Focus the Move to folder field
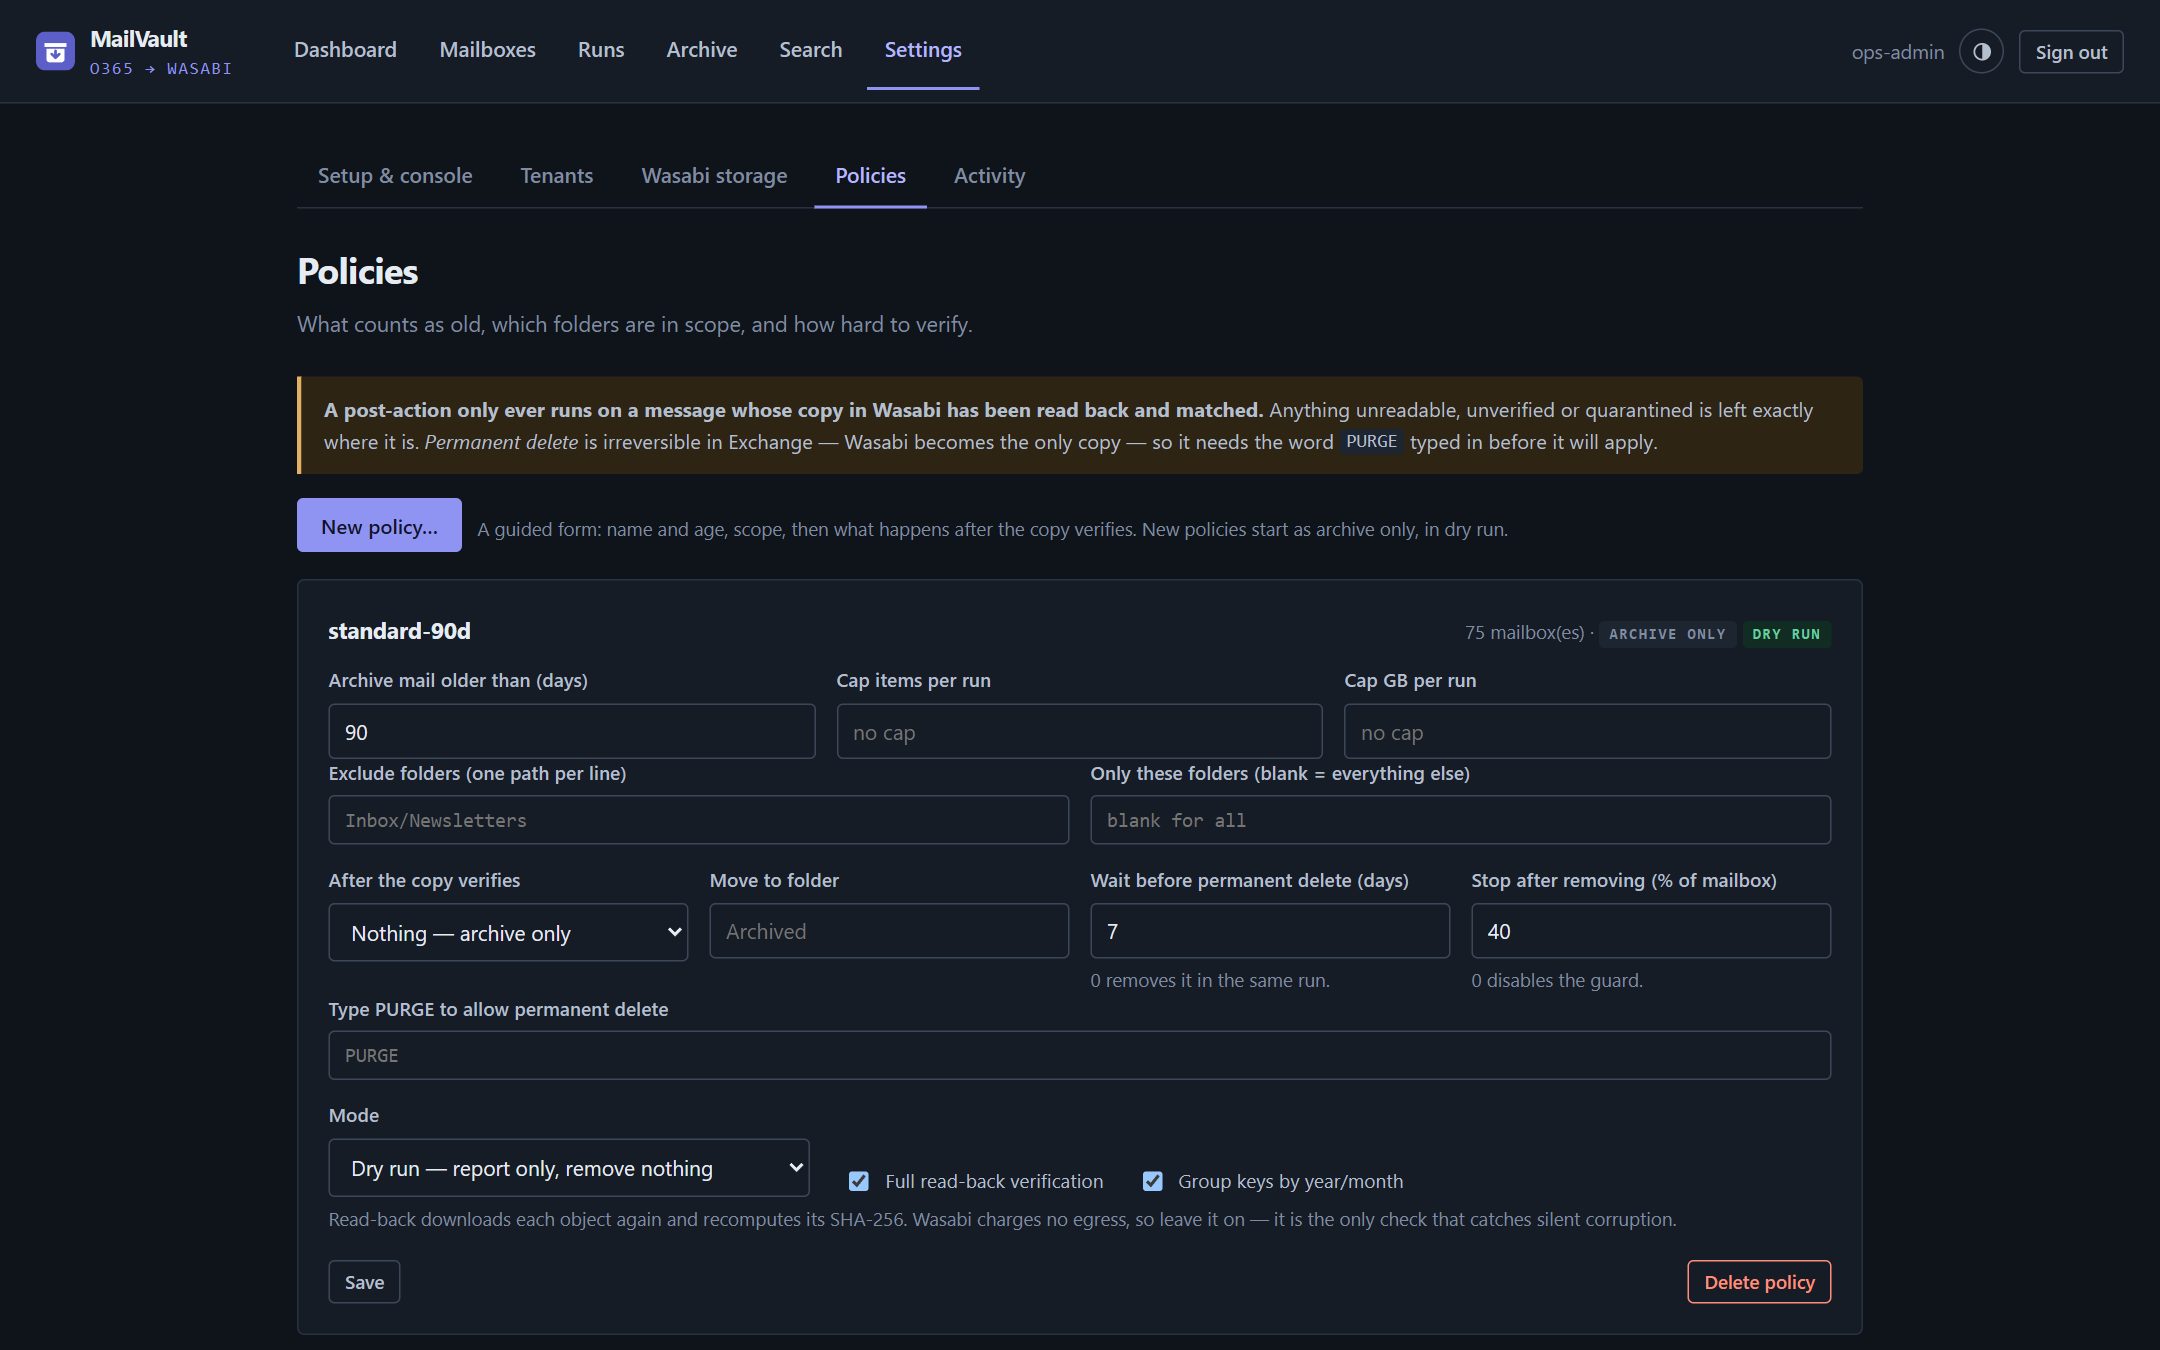2160x1350 pixels. tap(889, 931)
